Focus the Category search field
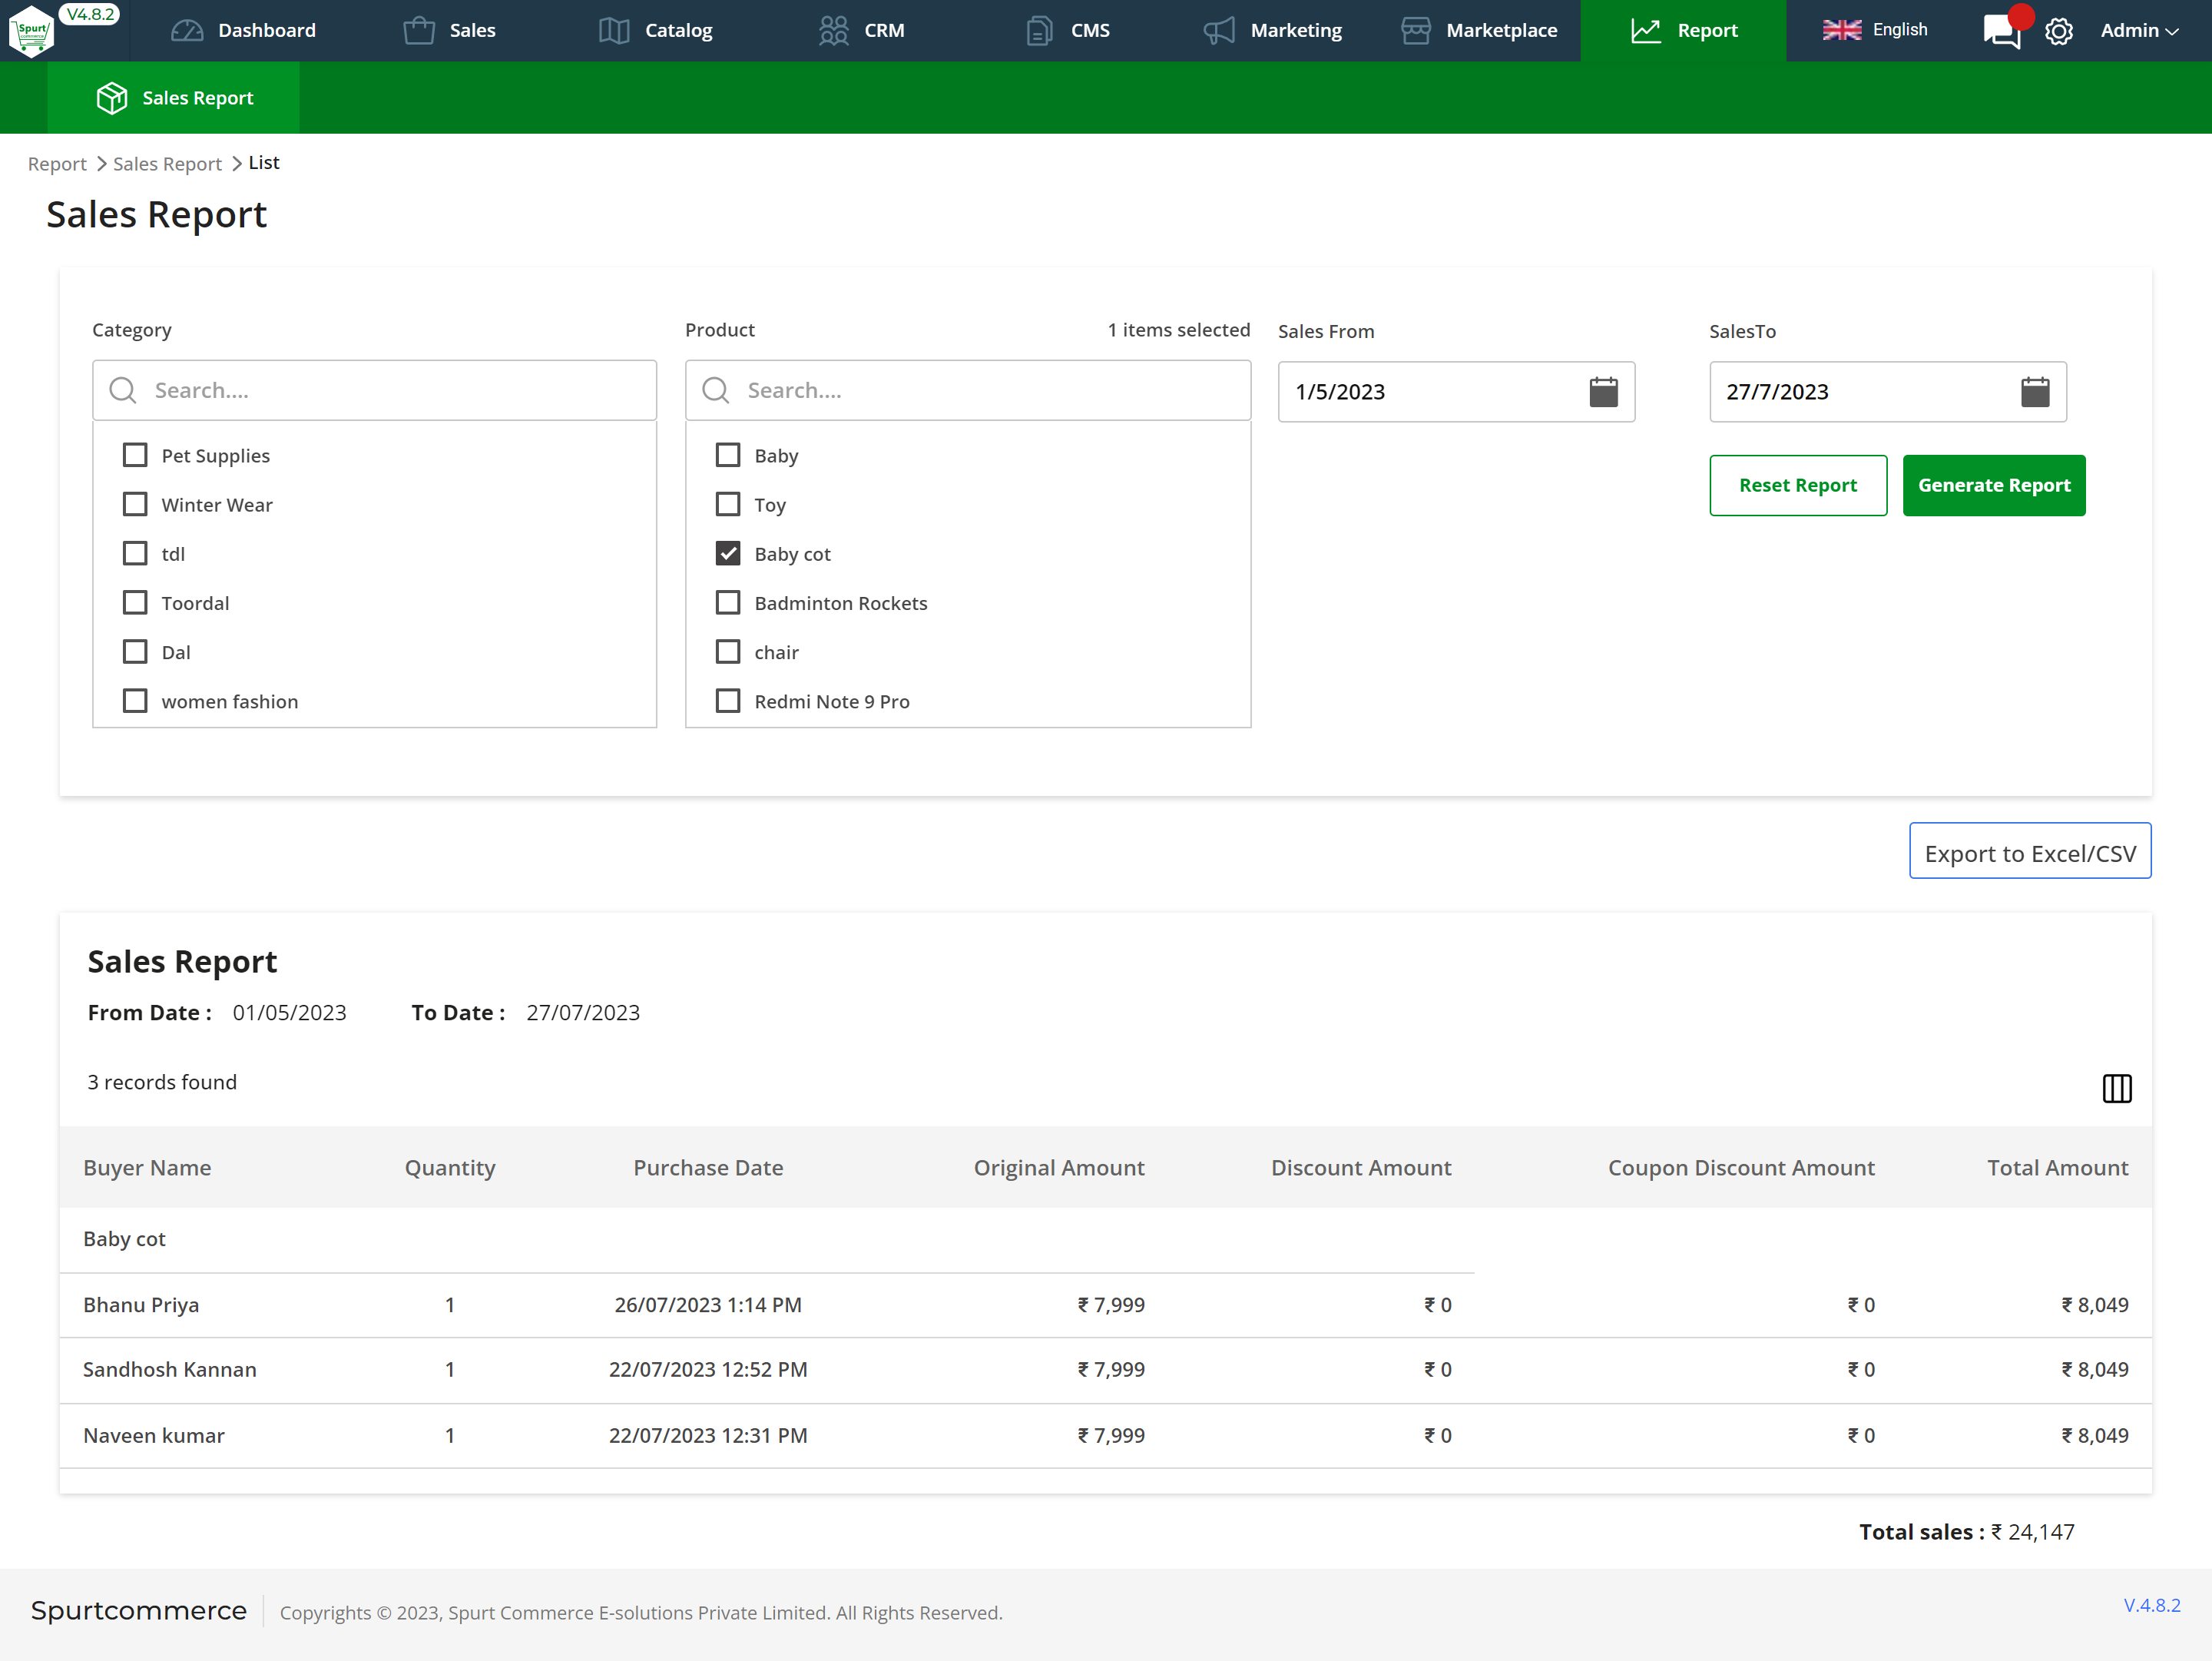The height and width of the screenshot is (1661, 2212). pyautogui.click(x=375, y=390)
